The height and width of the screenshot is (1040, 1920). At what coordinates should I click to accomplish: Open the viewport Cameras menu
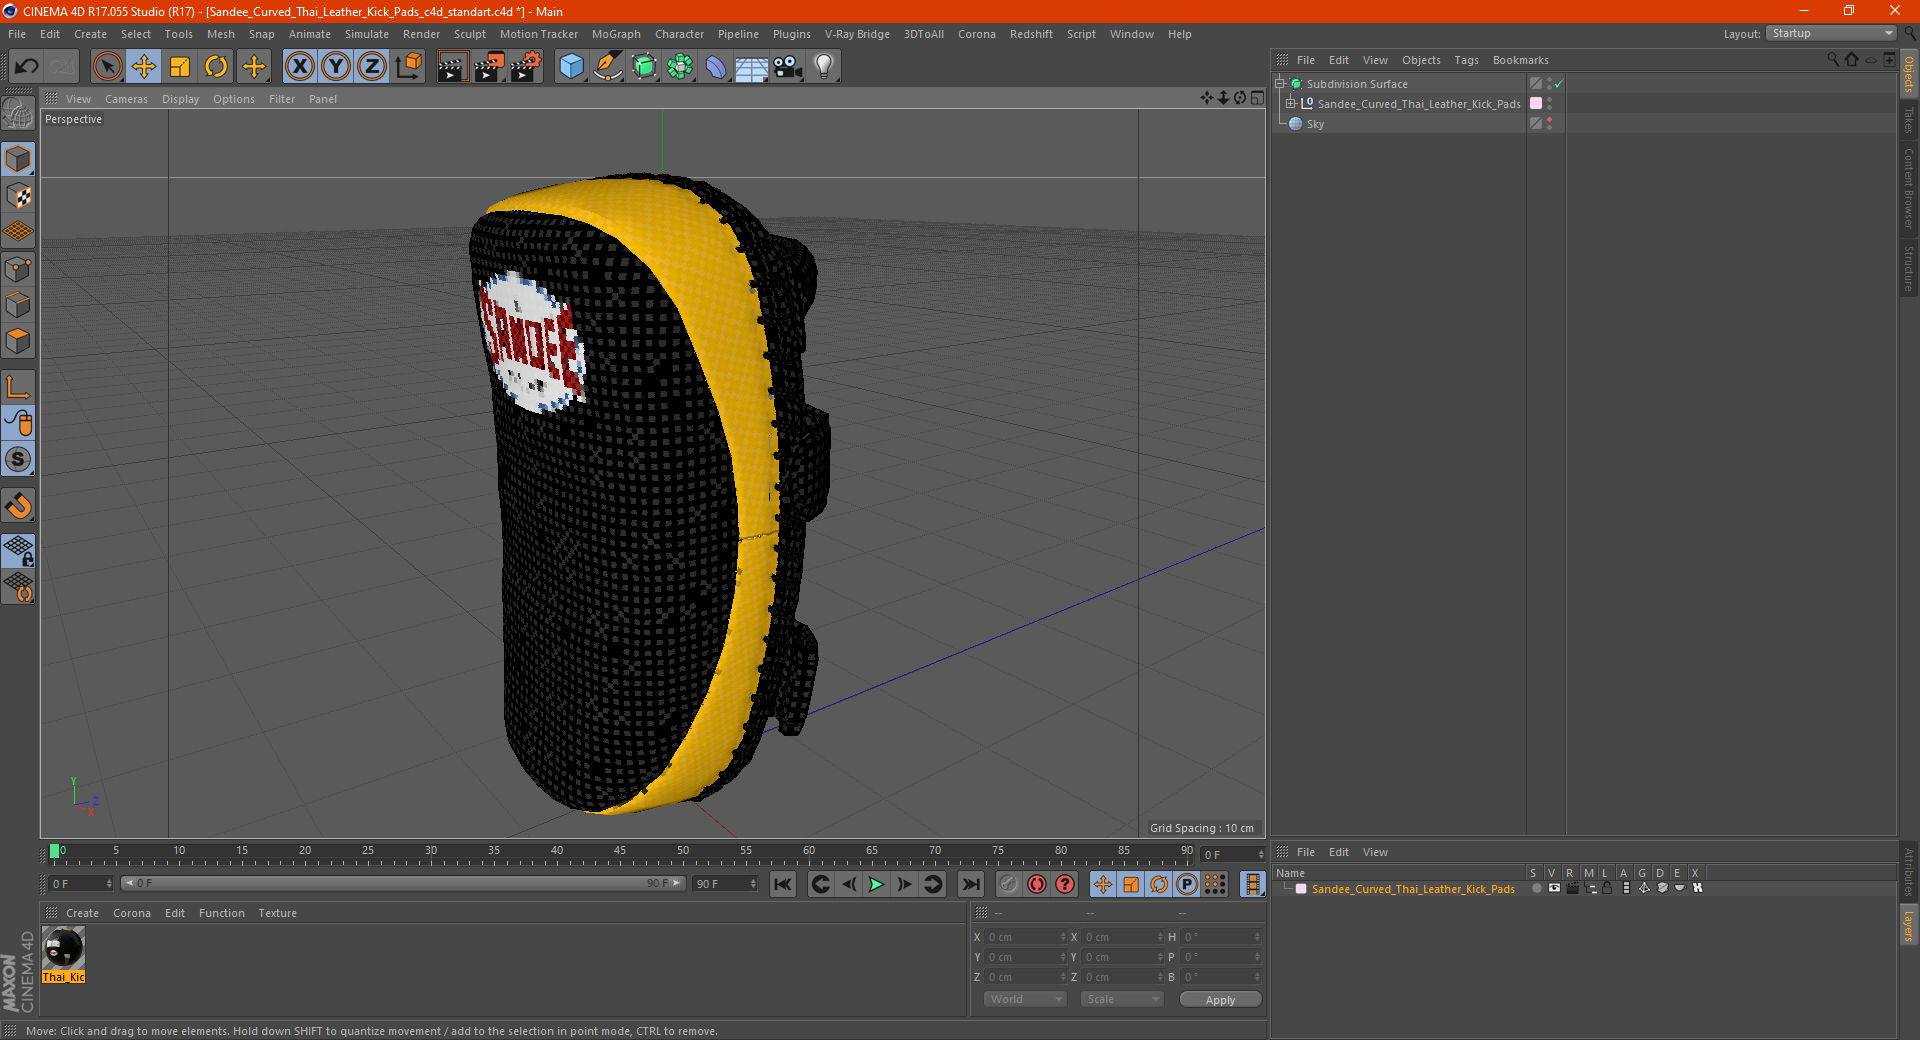[x=126, y=99]
